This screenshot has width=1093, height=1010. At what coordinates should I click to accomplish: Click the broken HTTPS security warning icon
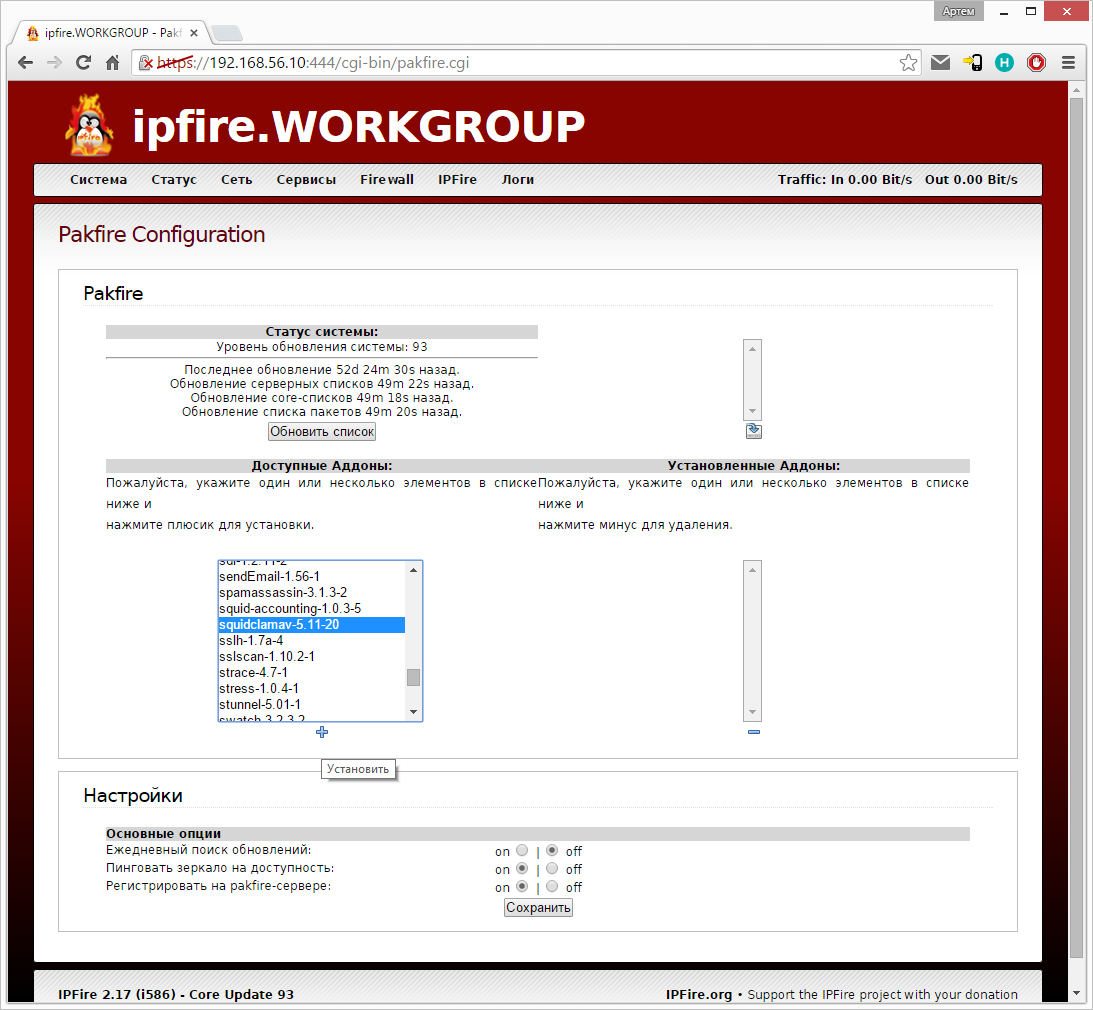[146, 63]
